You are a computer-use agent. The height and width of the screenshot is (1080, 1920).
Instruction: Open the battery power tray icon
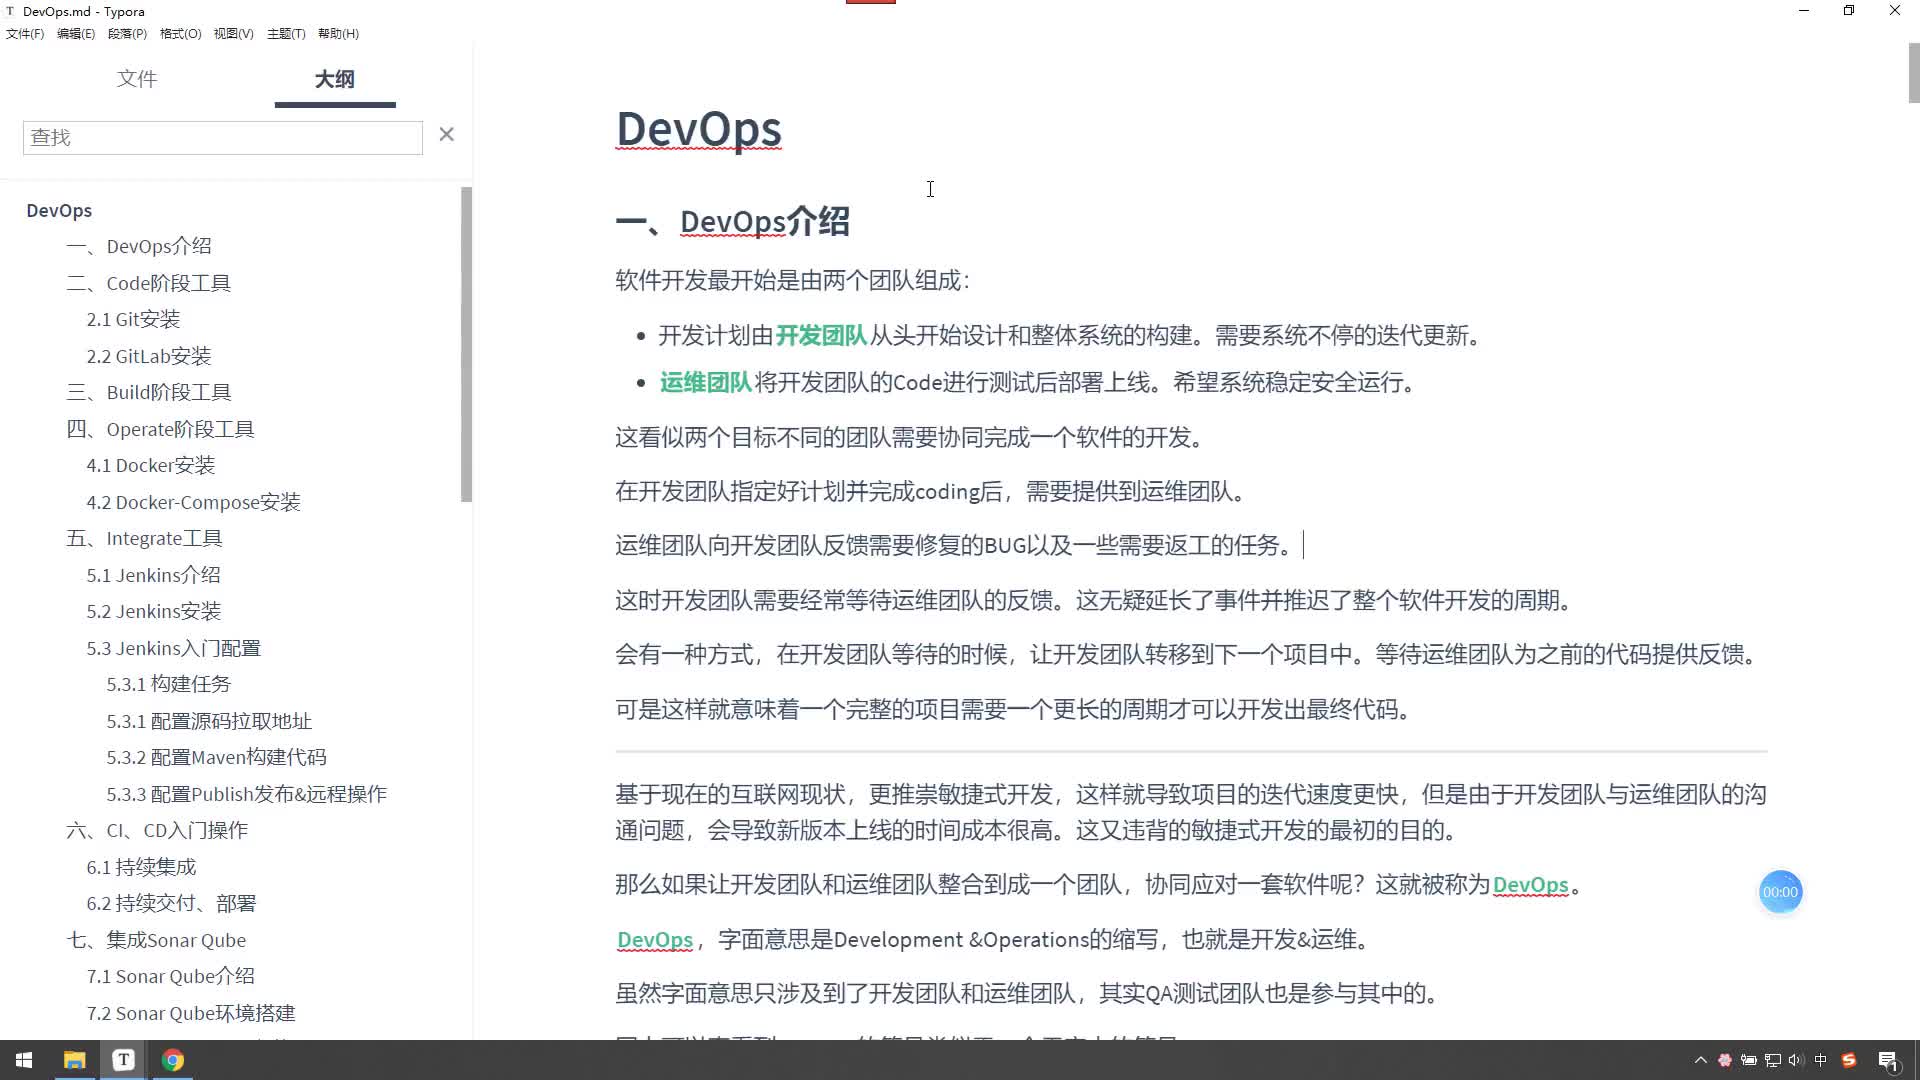coord(1749,1060)
